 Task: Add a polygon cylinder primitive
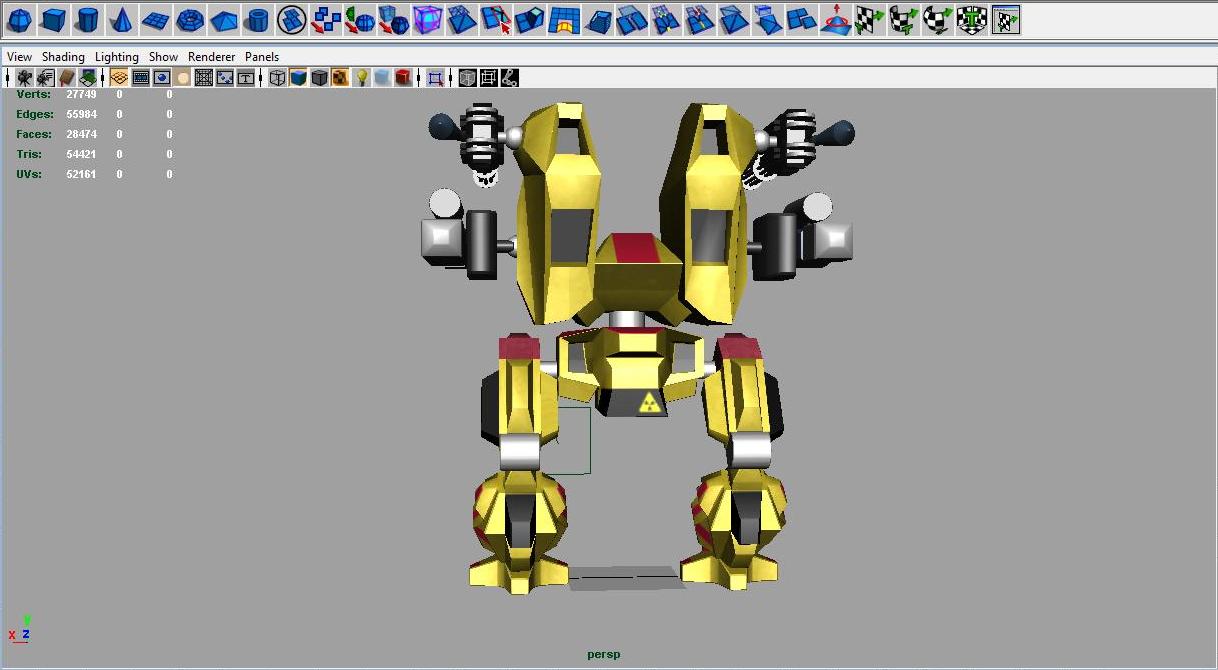pos(87,19)
